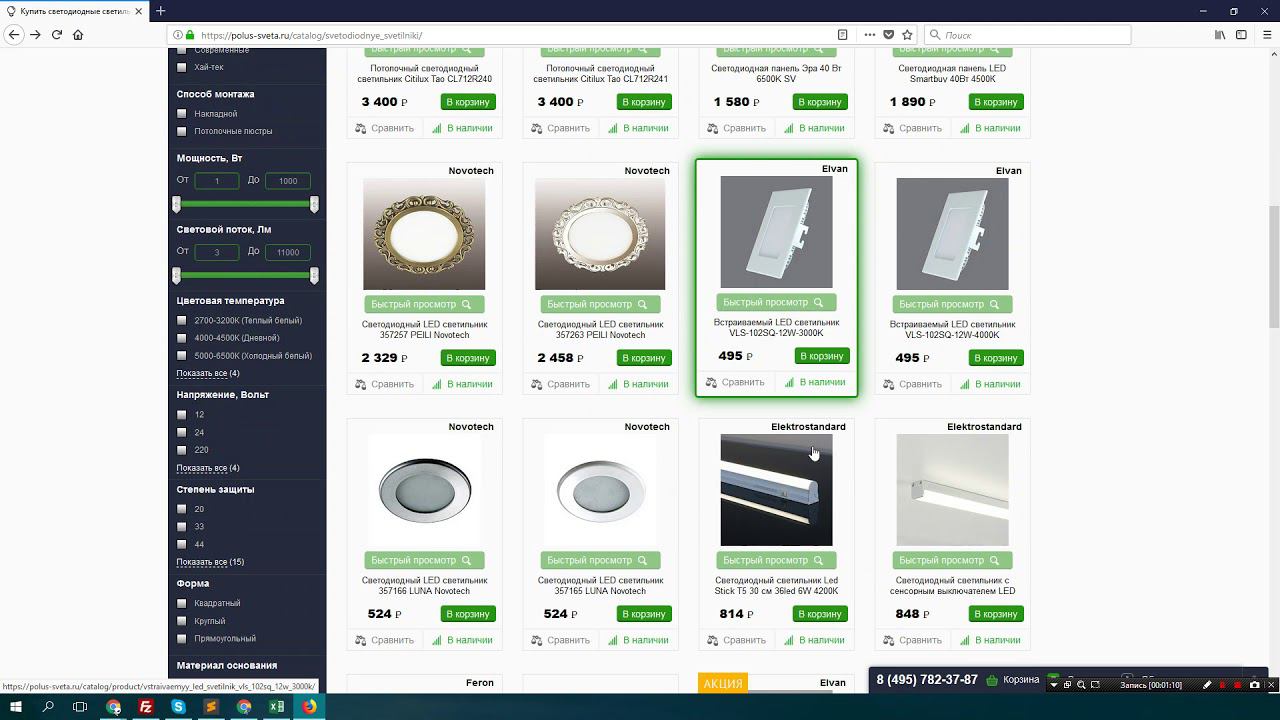Show sidebars icon in toolbar
The image size is (1280, 720).
(1241, 34)
